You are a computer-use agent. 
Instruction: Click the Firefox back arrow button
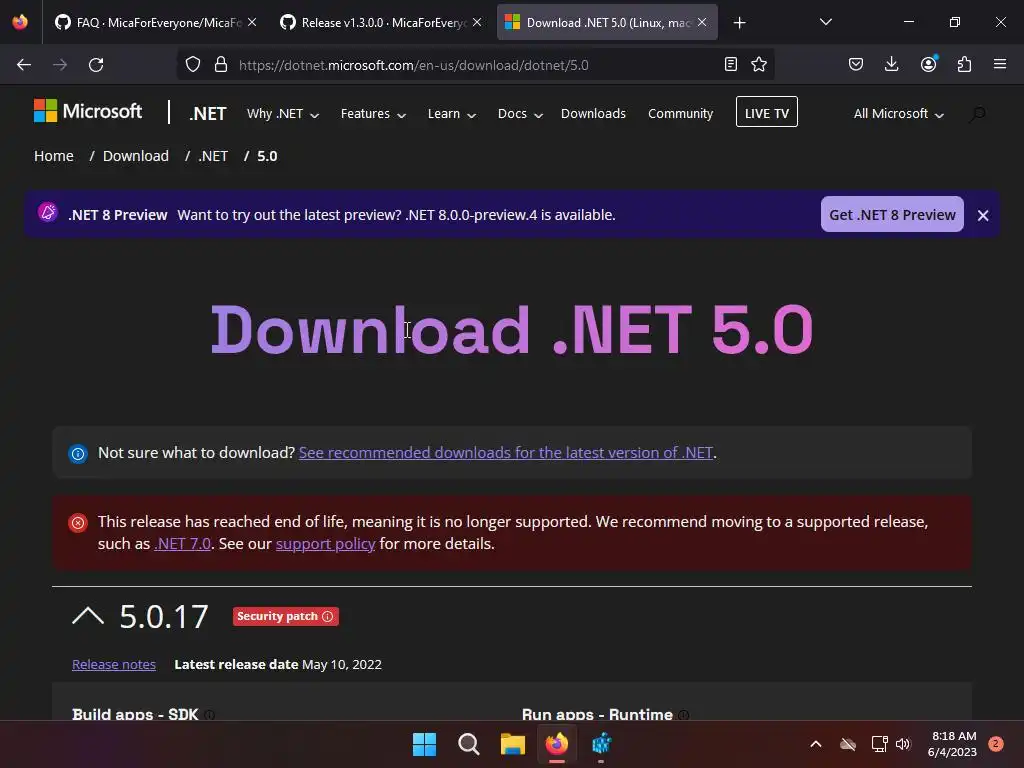click(24, 65)
